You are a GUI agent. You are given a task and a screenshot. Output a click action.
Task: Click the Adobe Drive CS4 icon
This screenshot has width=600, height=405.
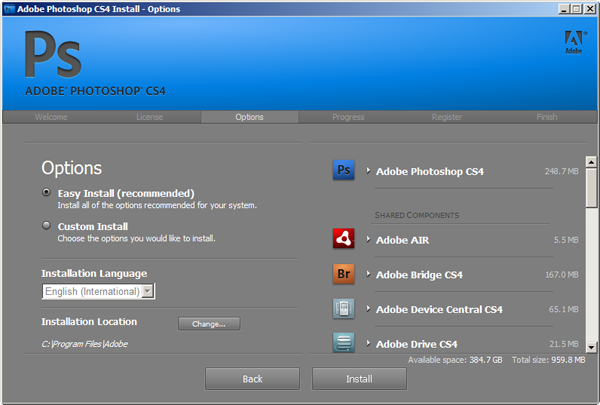344,343
